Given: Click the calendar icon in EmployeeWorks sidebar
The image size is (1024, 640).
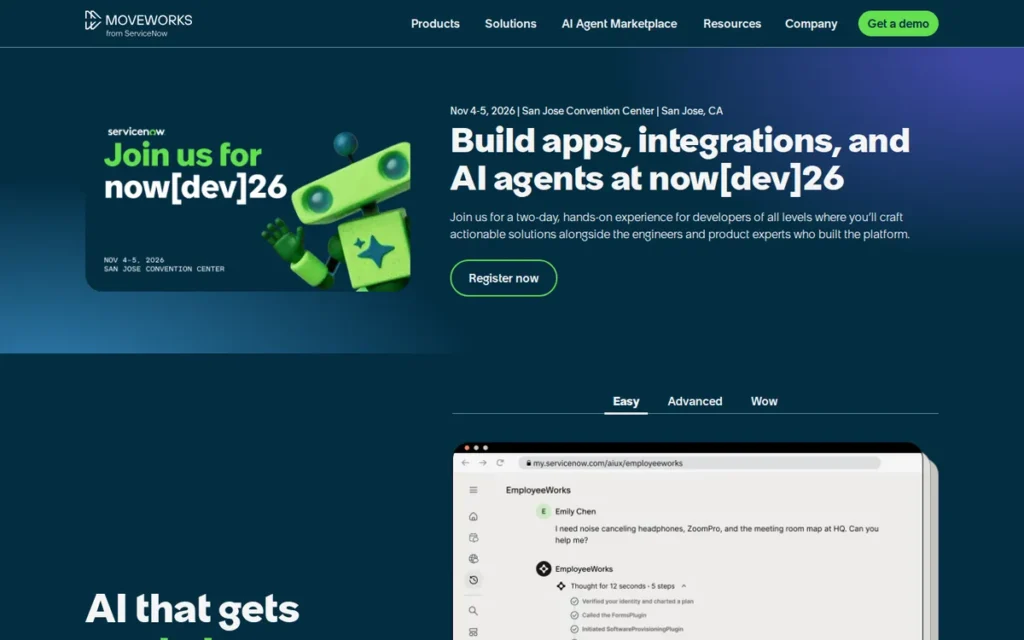Looking at the screenshot, I should pos(473,537).
